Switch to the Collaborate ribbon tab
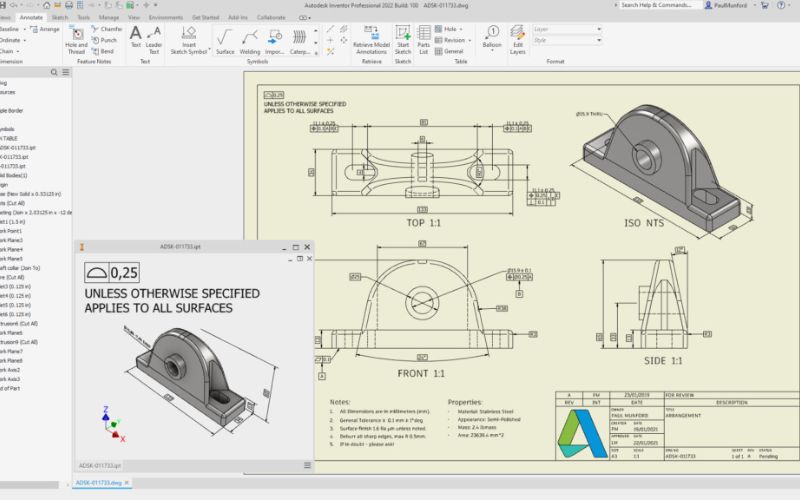The height and width of the screenshot is (500, 800). [x=271, y=17]
